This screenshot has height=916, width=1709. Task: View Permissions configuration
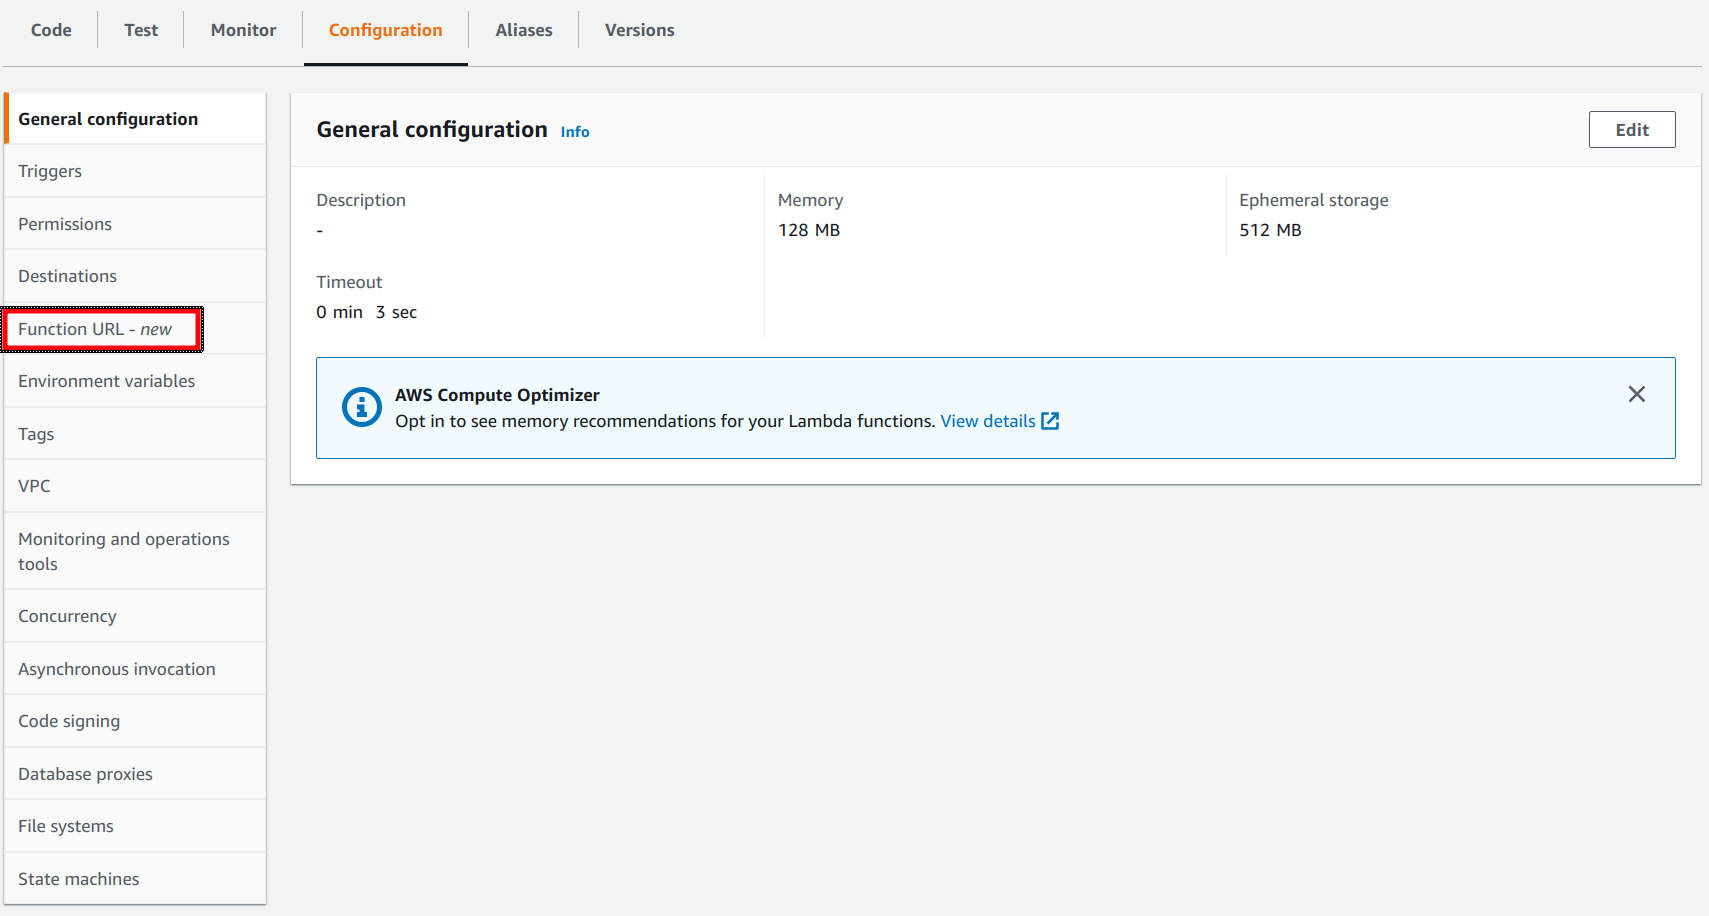click(x=64, y=224)
